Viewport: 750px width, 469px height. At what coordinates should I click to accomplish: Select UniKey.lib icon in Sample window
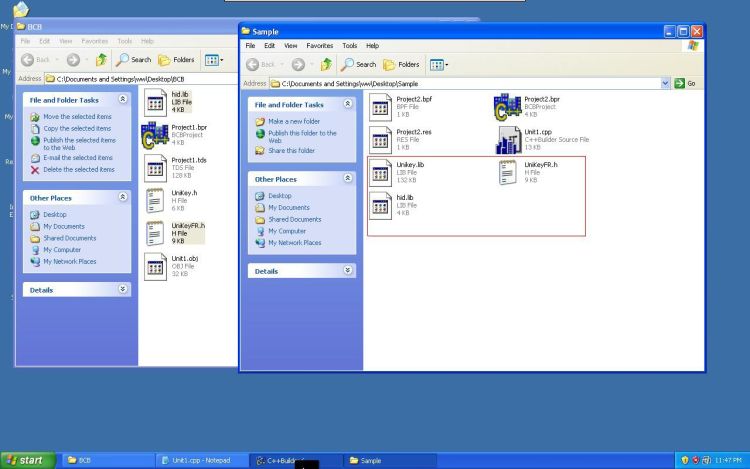(x=380, y=173)
